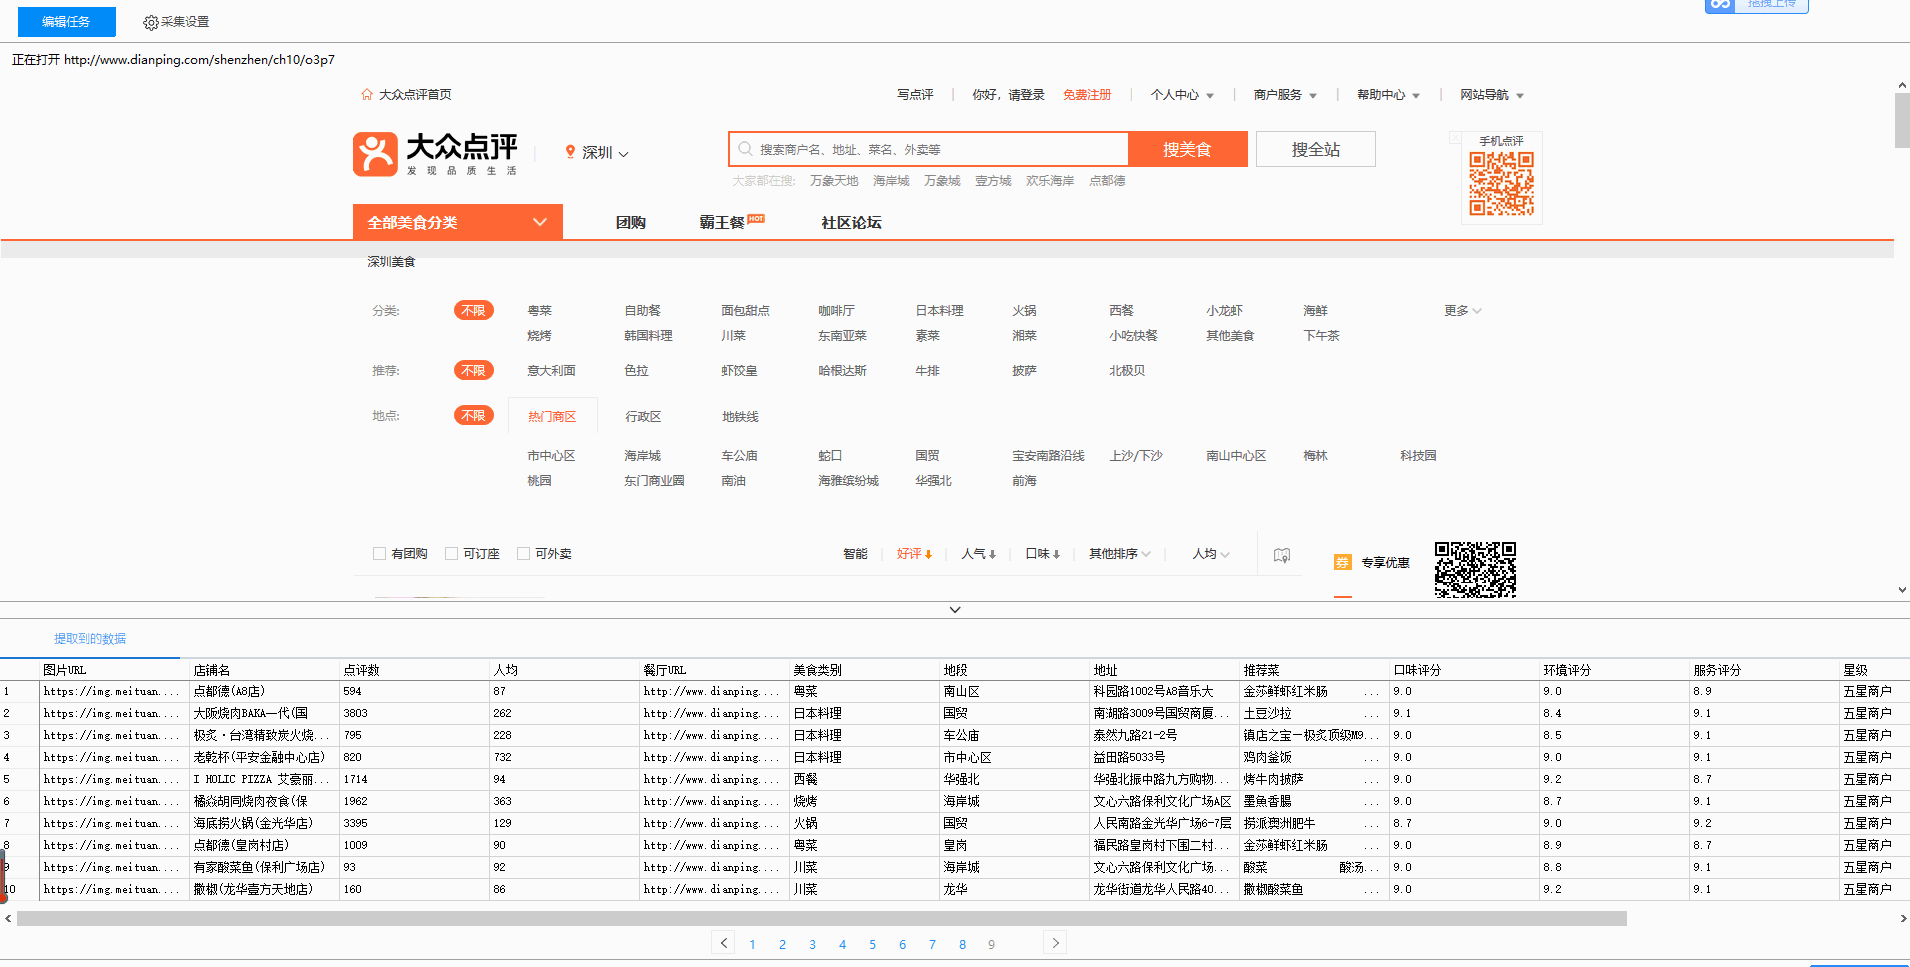Check the 可外卖 checkbox
Screen dimensions: 1910x967
(523, 554)
